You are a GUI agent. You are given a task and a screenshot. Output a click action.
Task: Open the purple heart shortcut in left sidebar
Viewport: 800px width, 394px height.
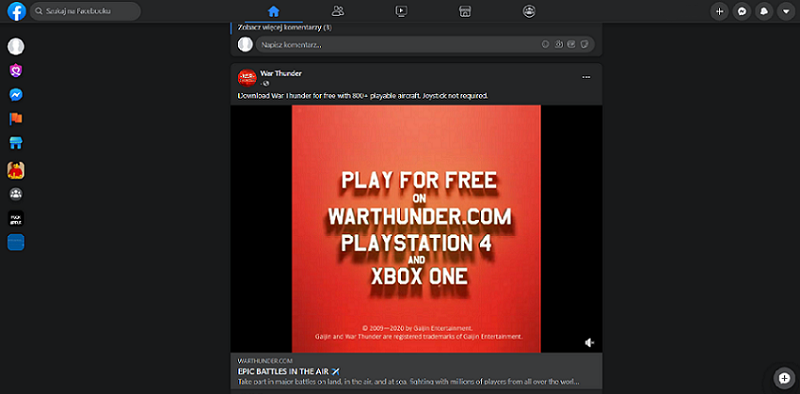(x=16, y=70)
